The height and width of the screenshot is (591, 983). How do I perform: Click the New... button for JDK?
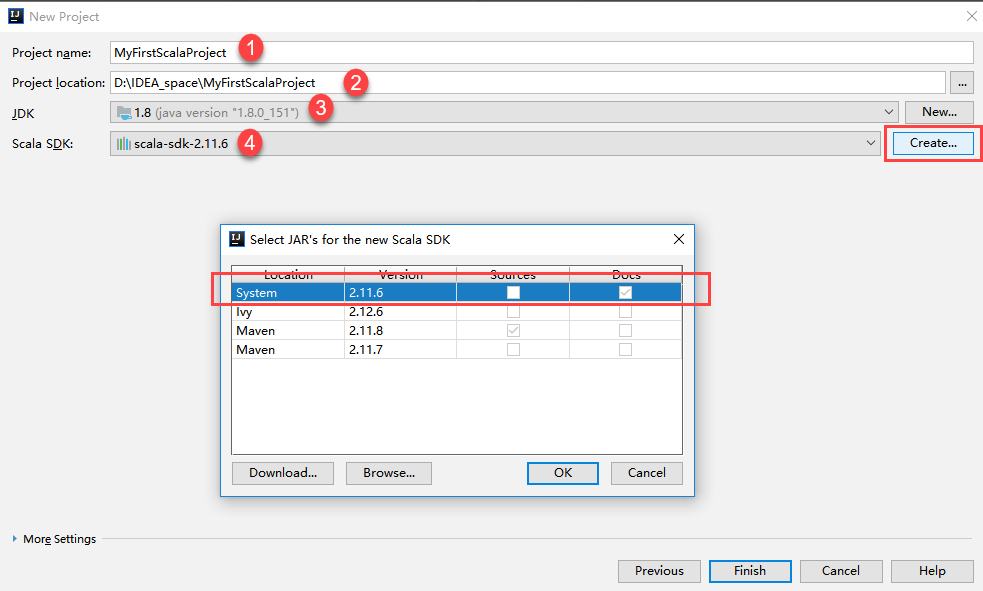[x=939, y=112]
